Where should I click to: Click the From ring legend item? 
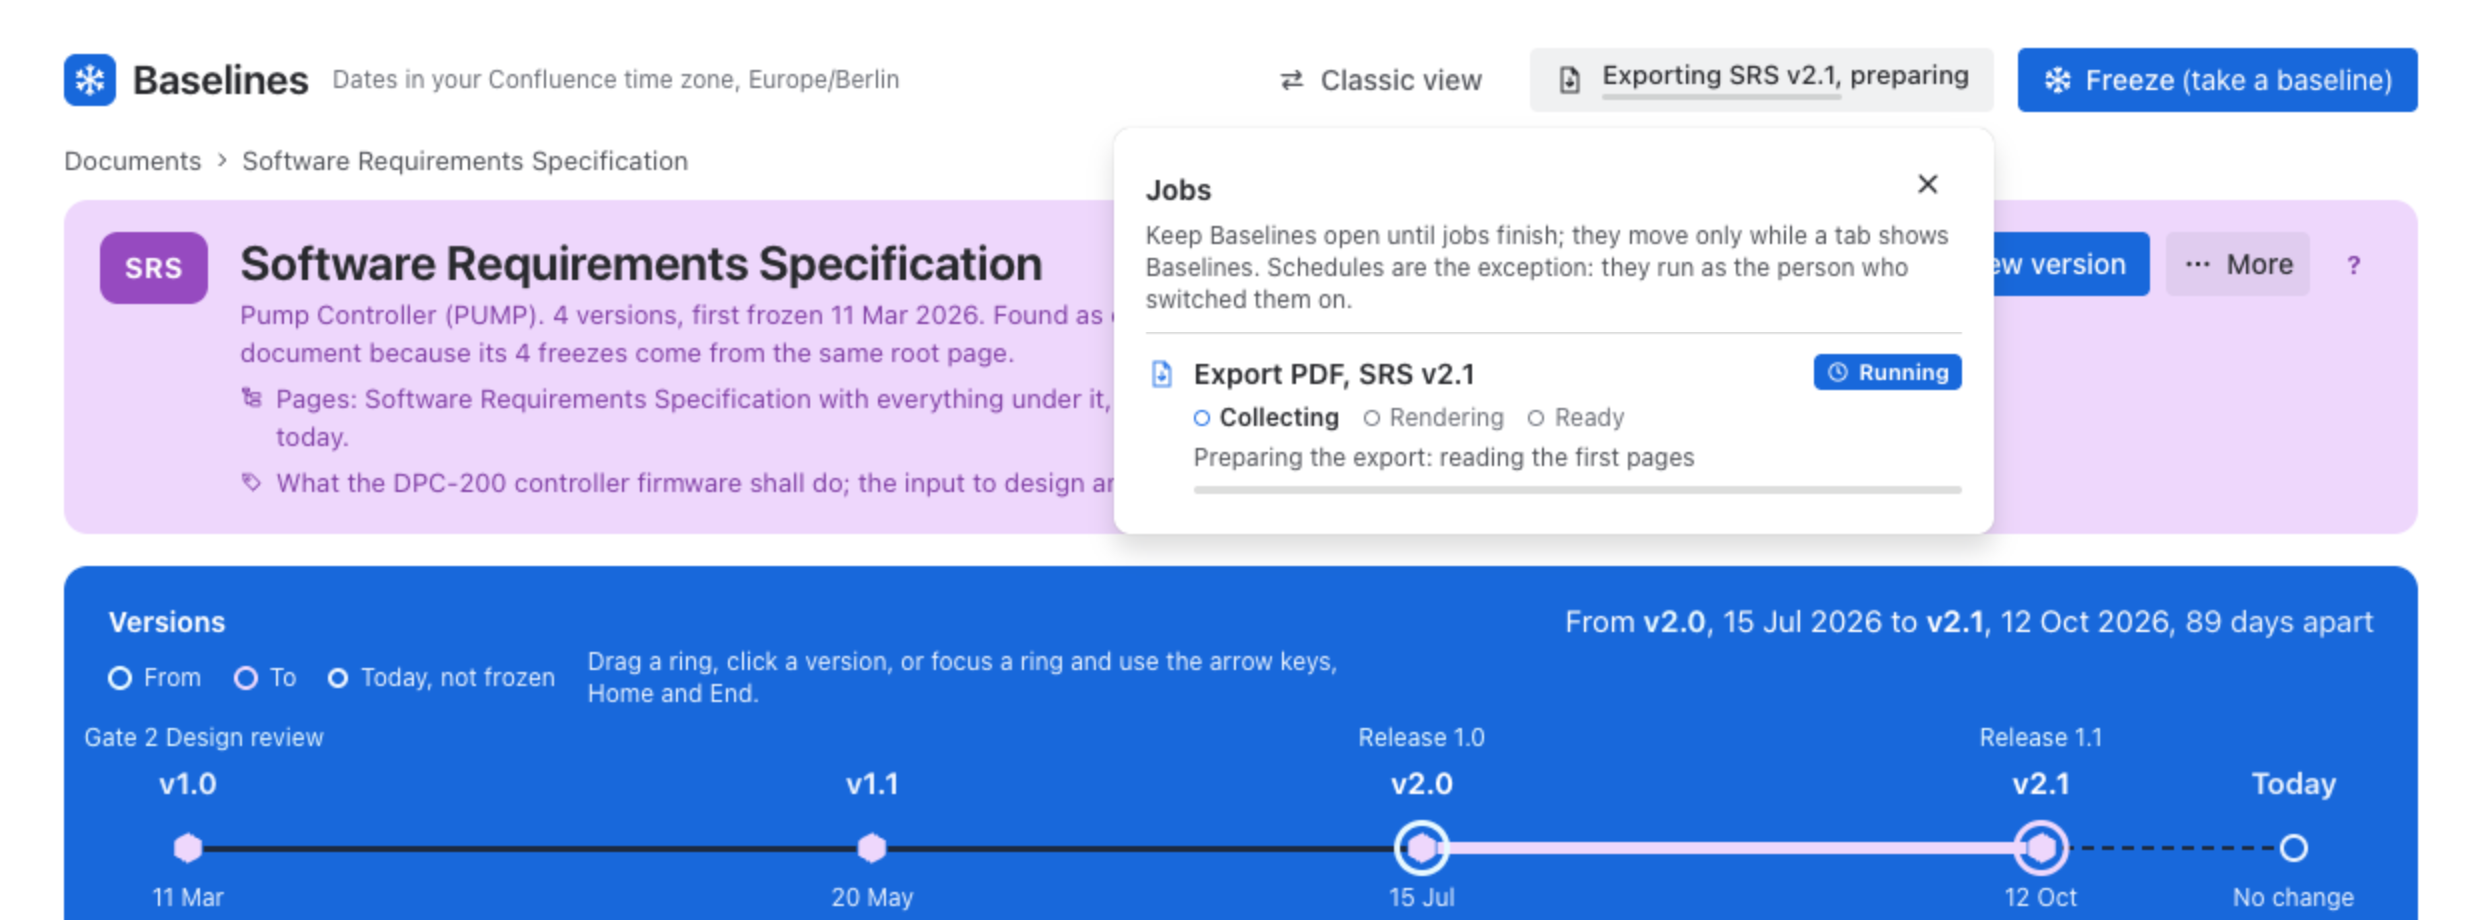coord(155,678)
